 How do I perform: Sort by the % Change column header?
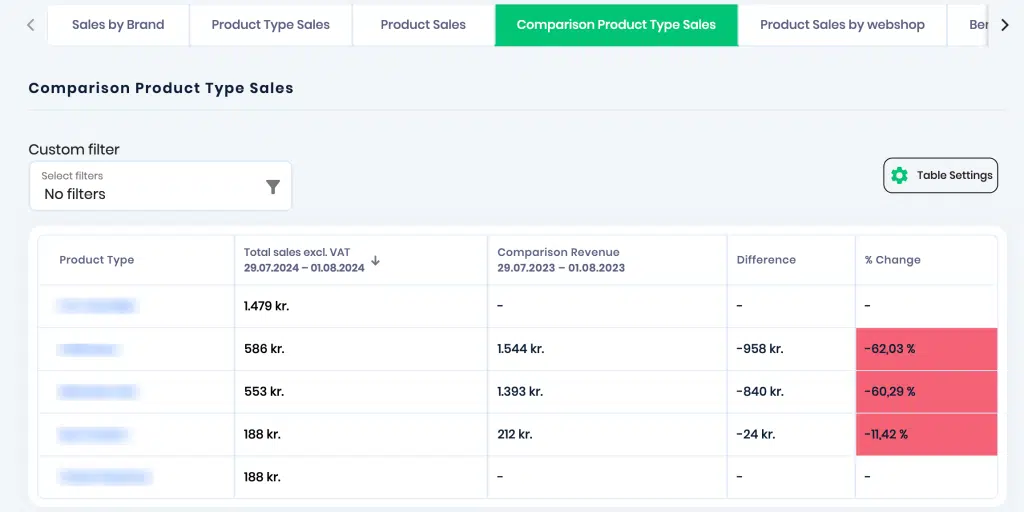[893, 260]
